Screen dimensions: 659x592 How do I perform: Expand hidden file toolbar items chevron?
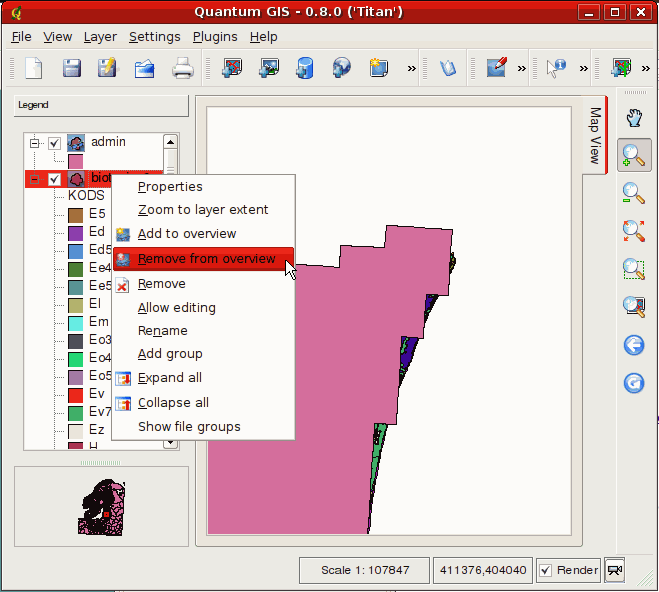click(x=411, y=68)
